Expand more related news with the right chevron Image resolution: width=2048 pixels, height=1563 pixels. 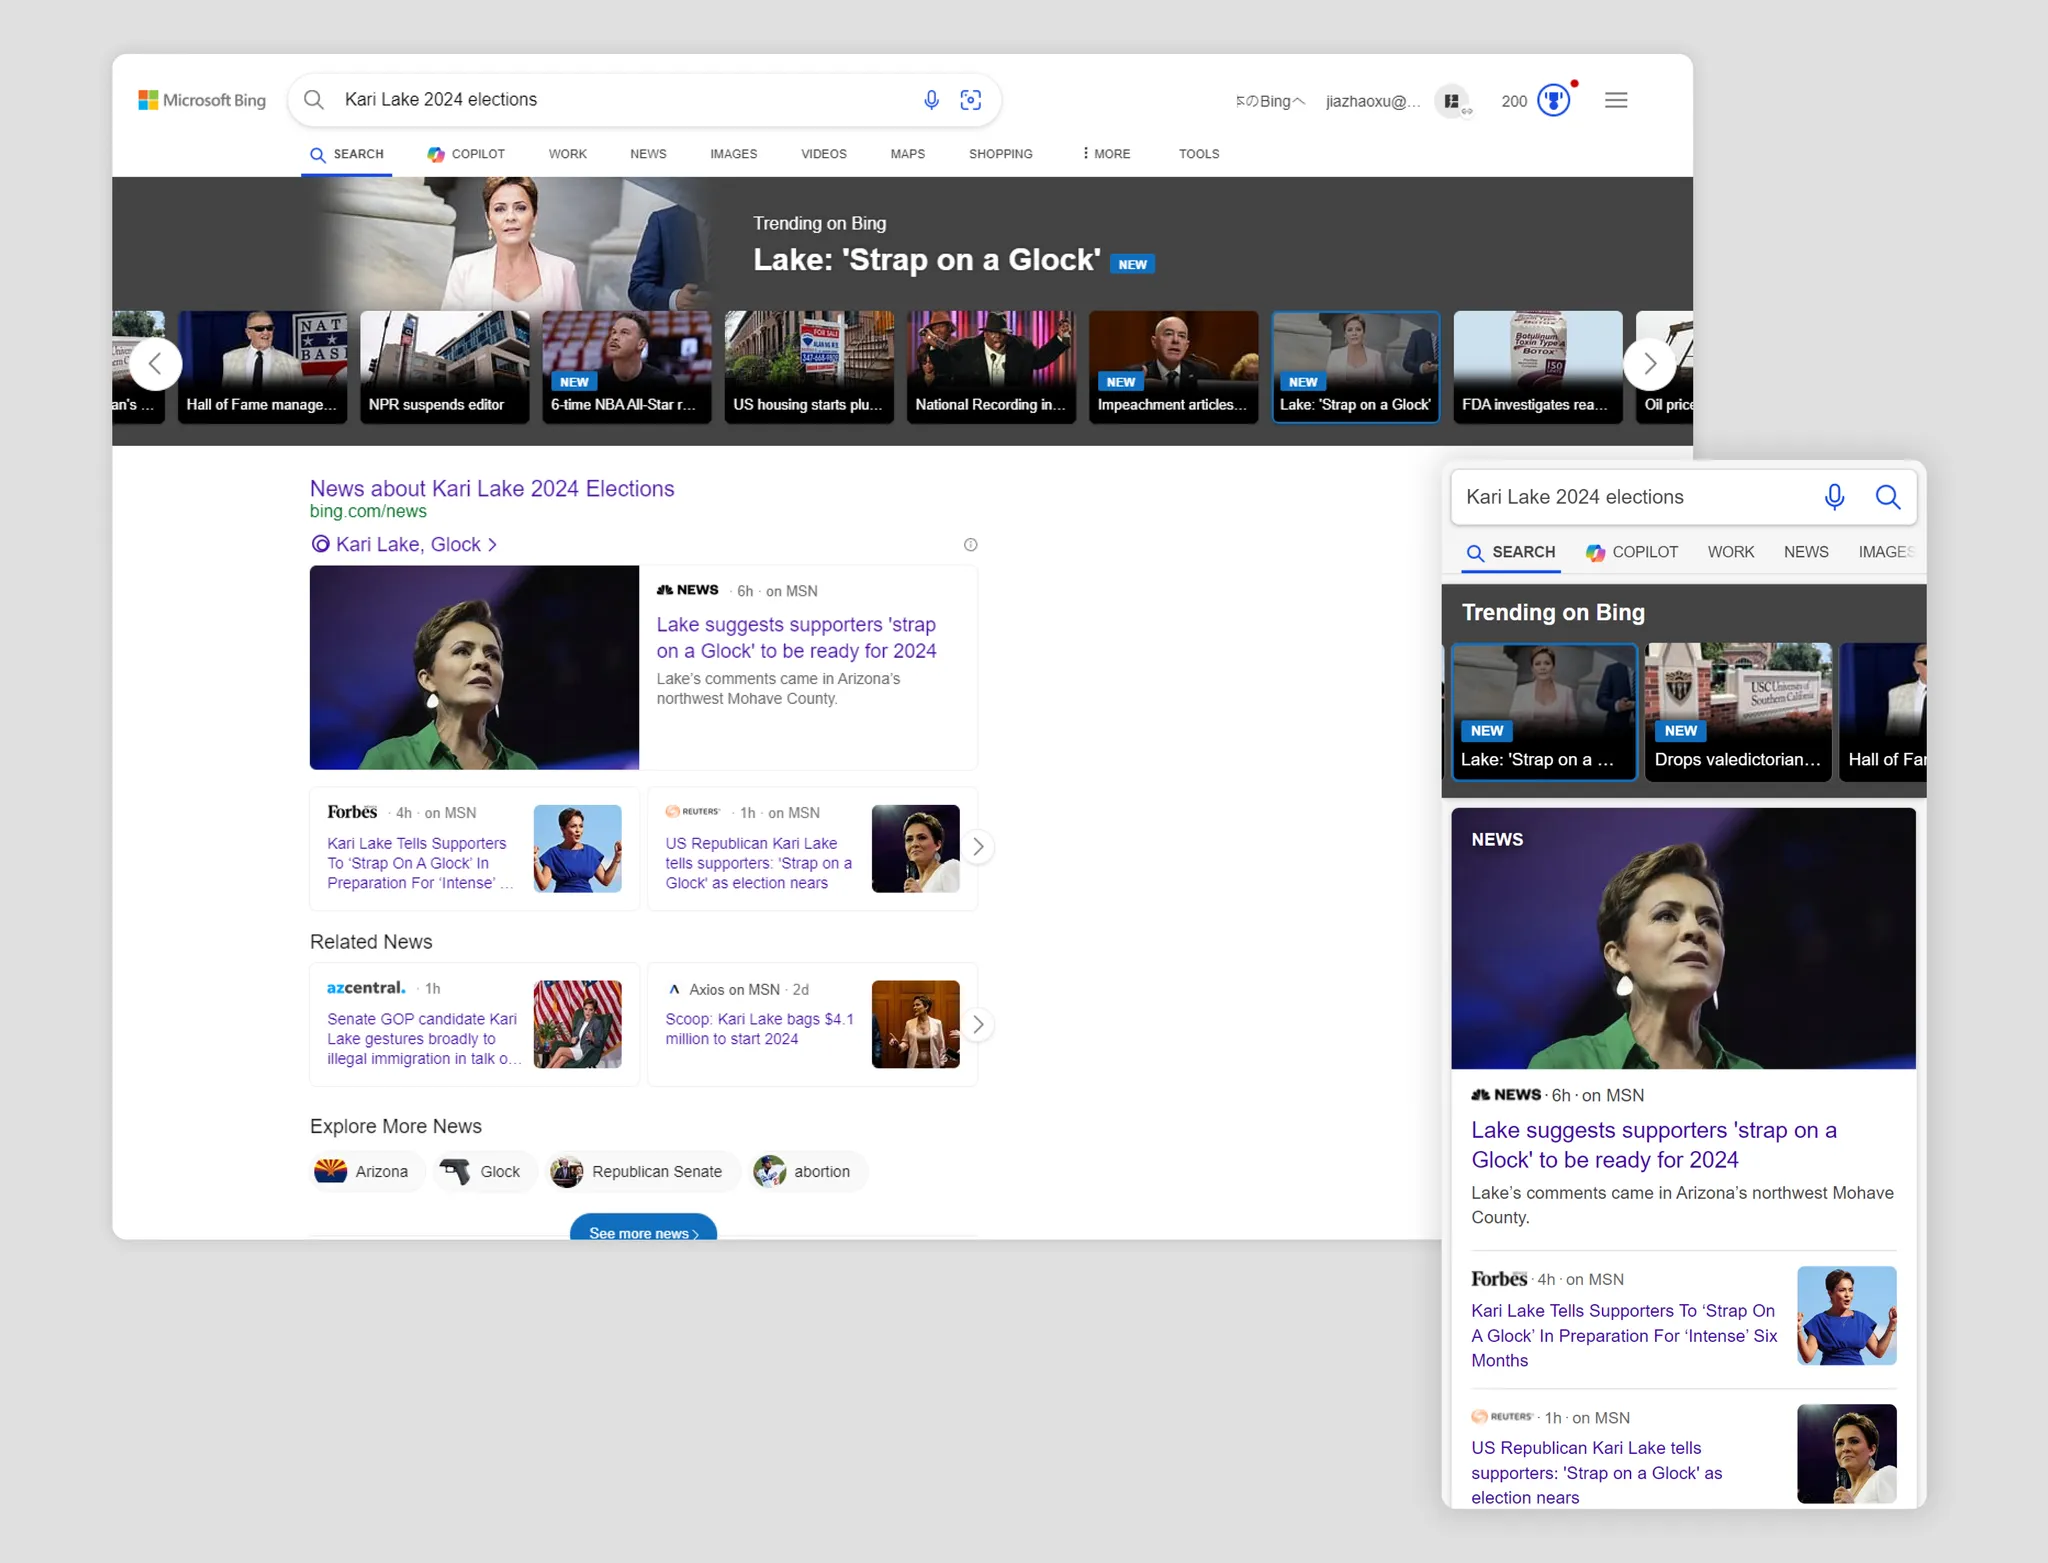click(979, 1023)
